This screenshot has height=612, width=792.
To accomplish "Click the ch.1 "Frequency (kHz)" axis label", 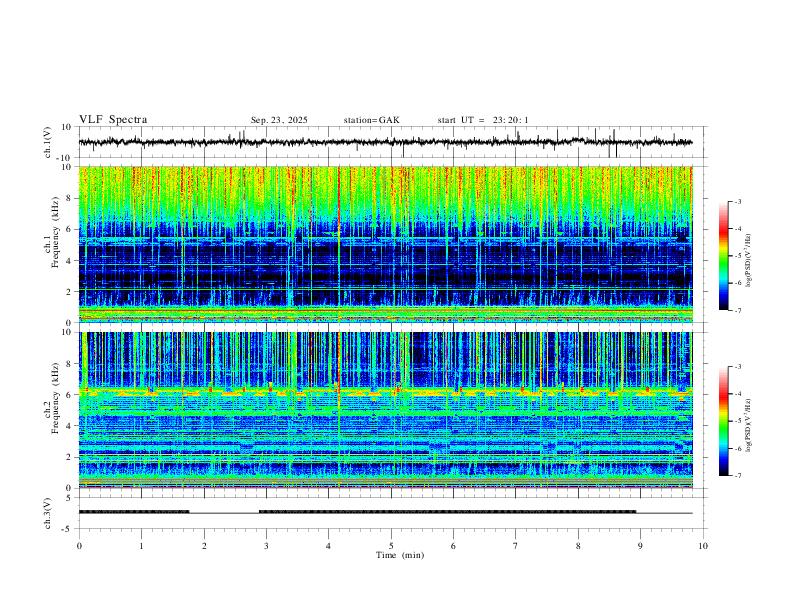I will [x=55, y=232].
